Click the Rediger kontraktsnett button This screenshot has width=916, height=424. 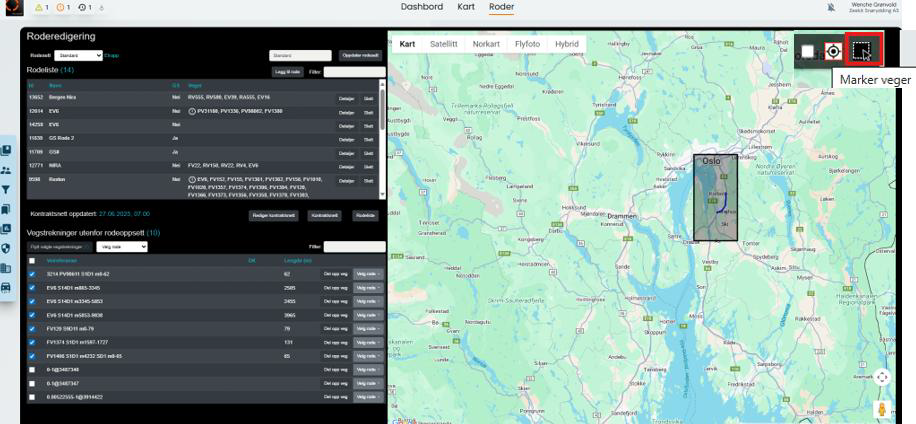(x=274, y=215)
